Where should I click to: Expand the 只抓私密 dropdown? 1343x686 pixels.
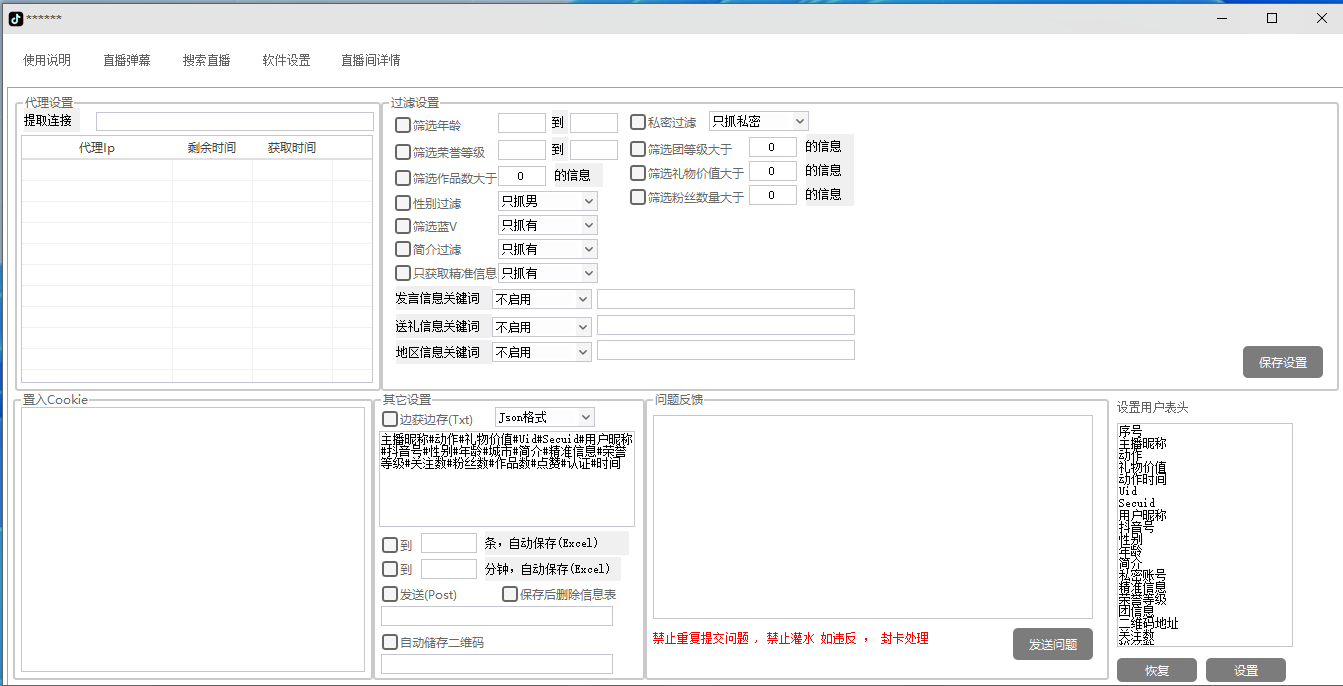tap(758, 121)
